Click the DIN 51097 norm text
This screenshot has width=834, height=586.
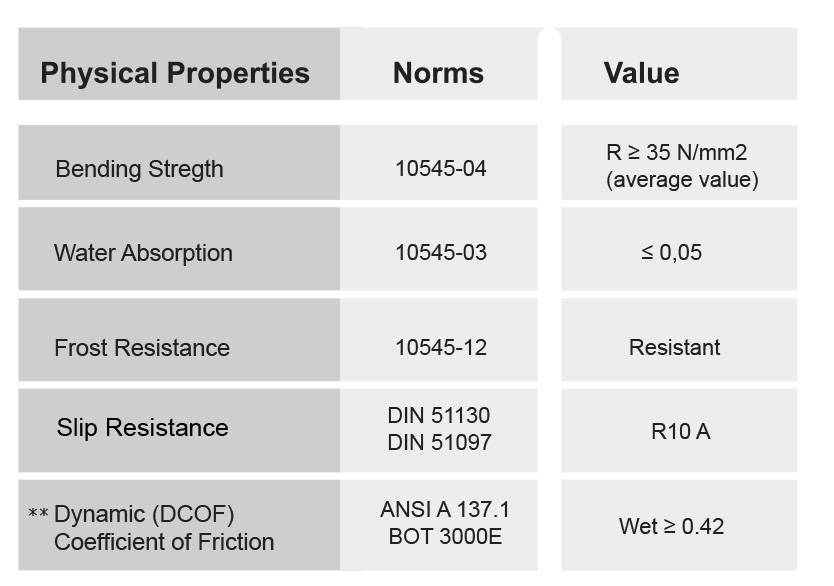(439, 442)
